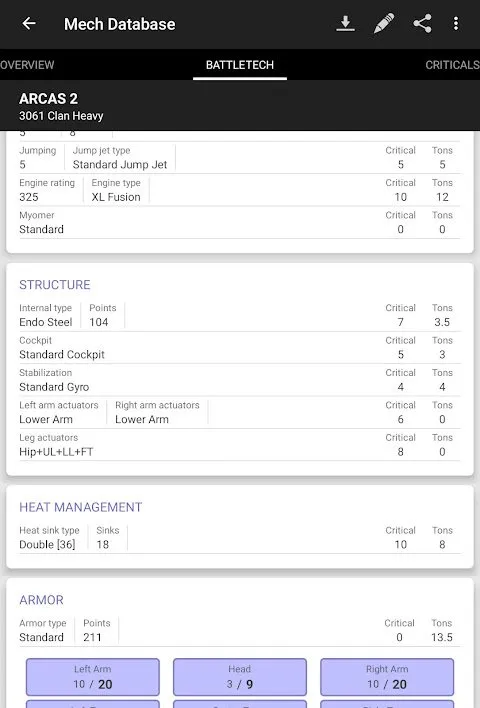The width and height of the screenshot is (480, 708).
Task: Open edit mode with pencil icon
Action: click(384, 23)
